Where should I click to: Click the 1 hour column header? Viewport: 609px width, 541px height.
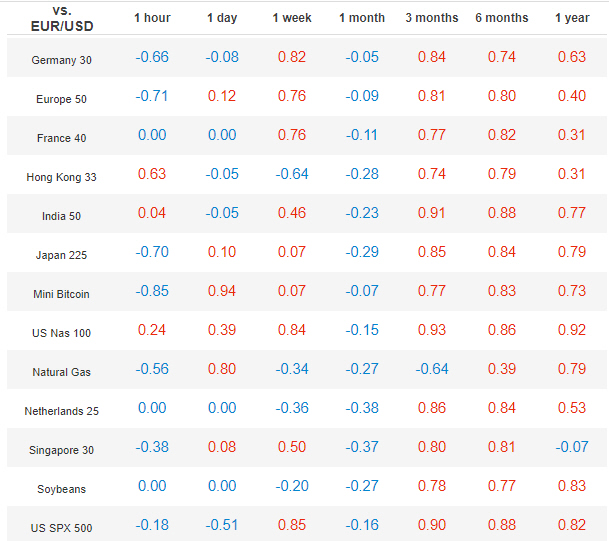coord(152,18)
